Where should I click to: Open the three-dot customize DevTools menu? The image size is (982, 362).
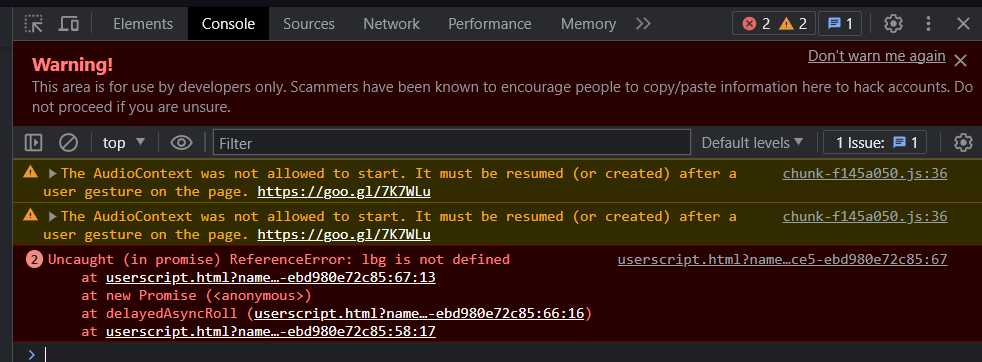tap(928, 24)
